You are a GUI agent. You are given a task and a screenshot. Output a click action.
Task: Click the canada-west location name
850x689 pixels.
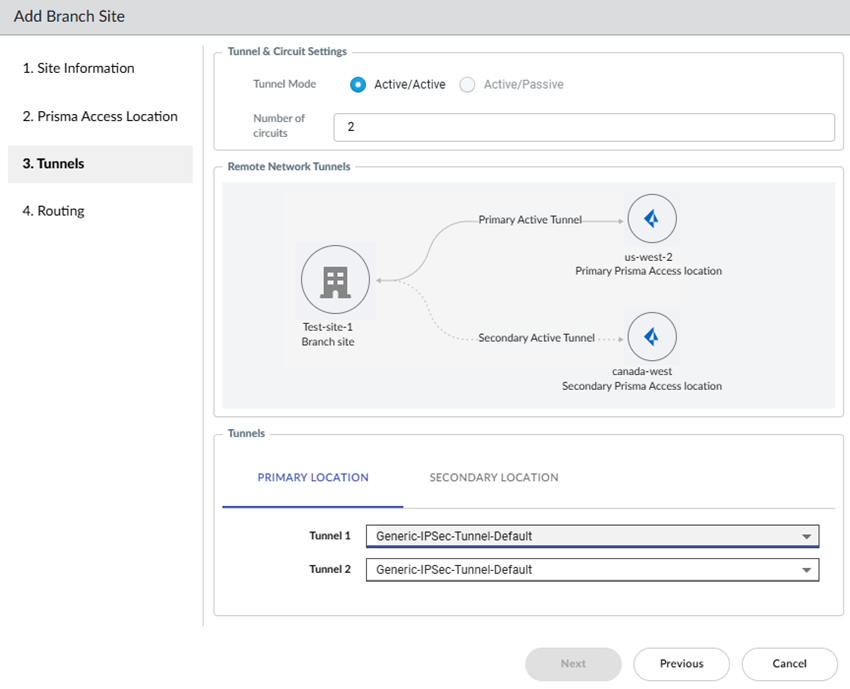642,371
